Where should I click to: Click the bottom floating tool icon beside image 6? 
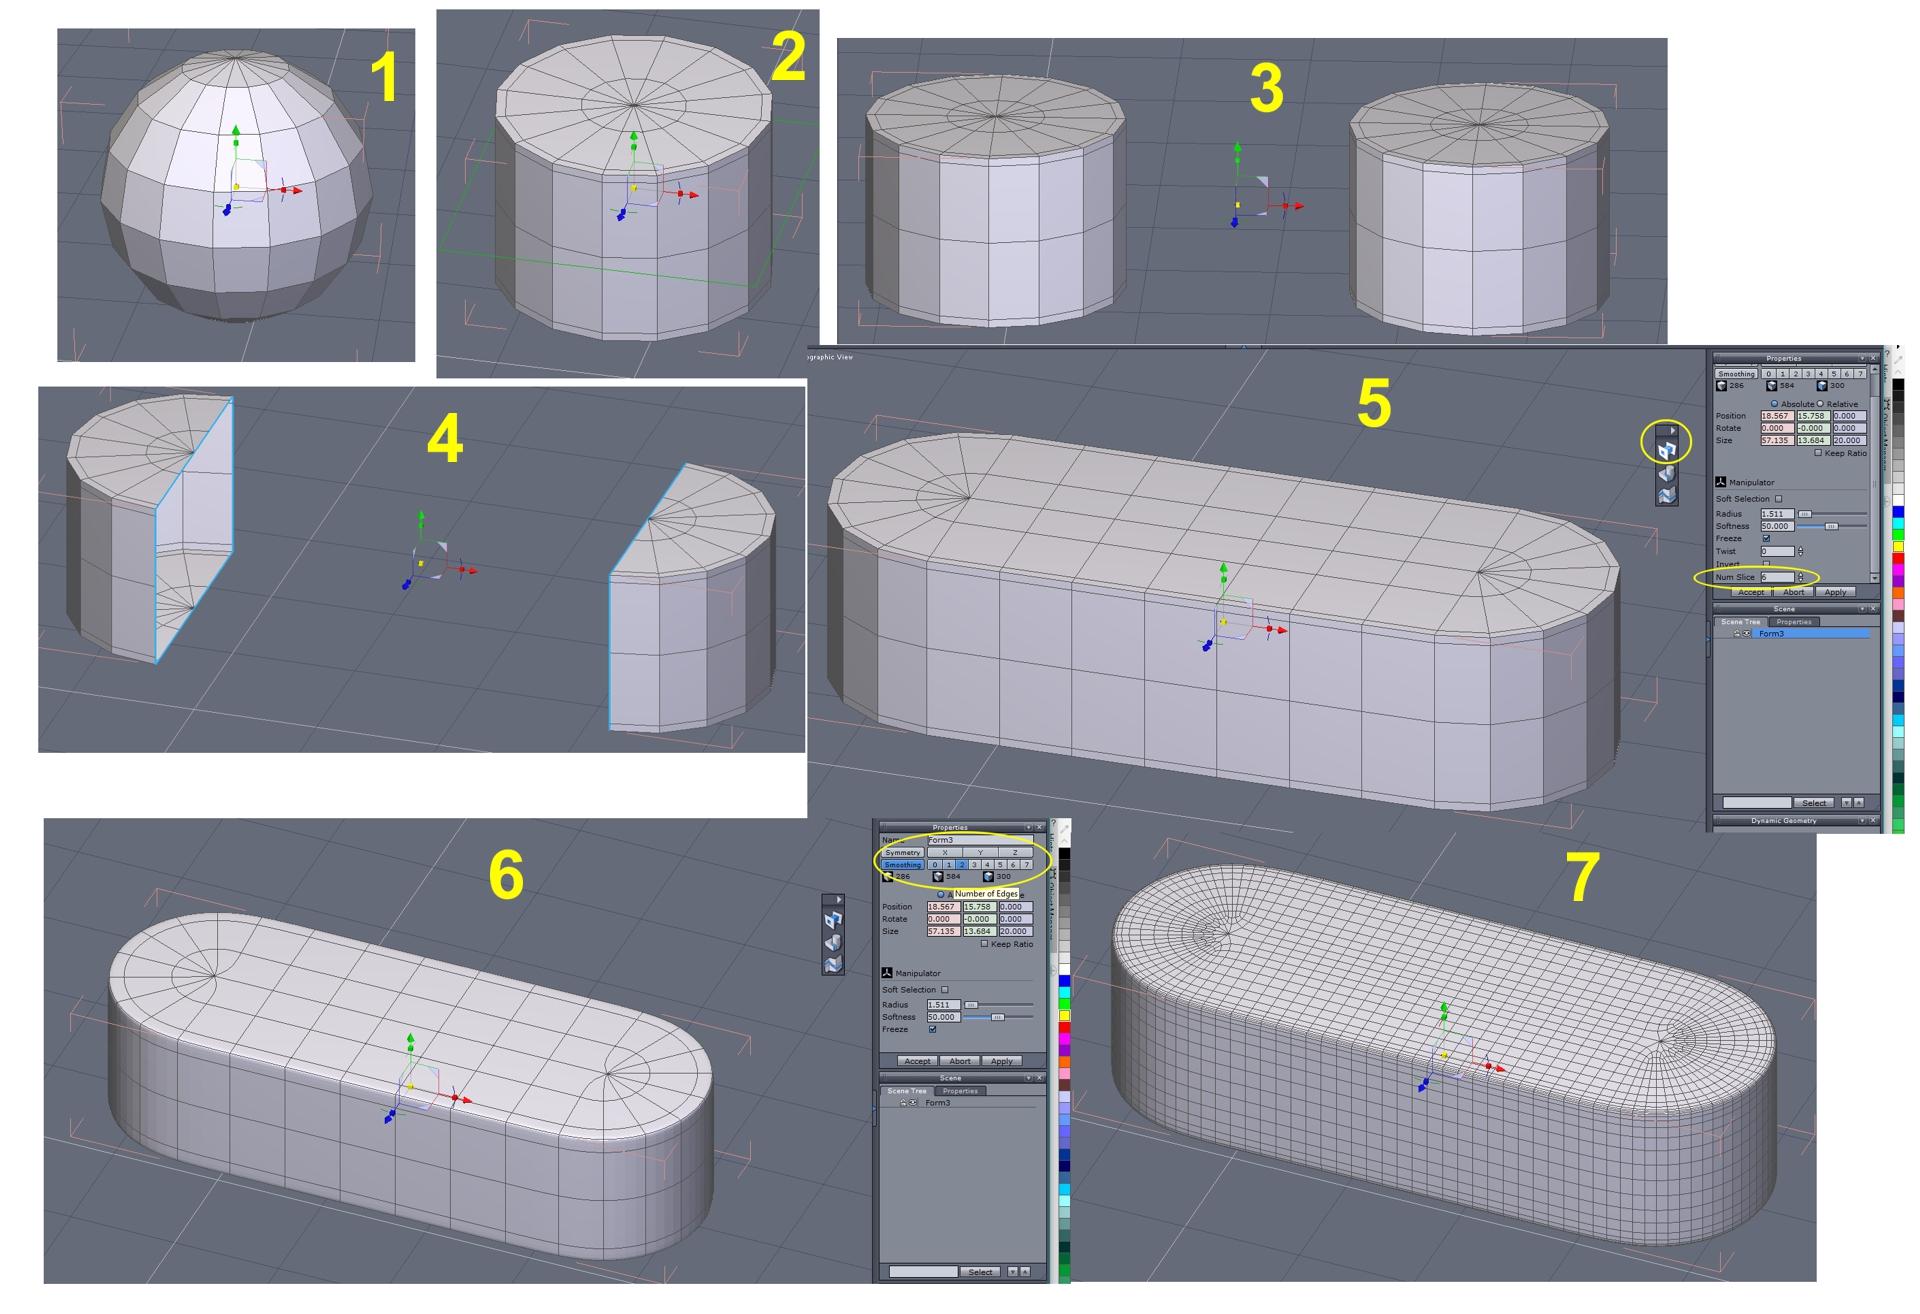click(833, 964)
